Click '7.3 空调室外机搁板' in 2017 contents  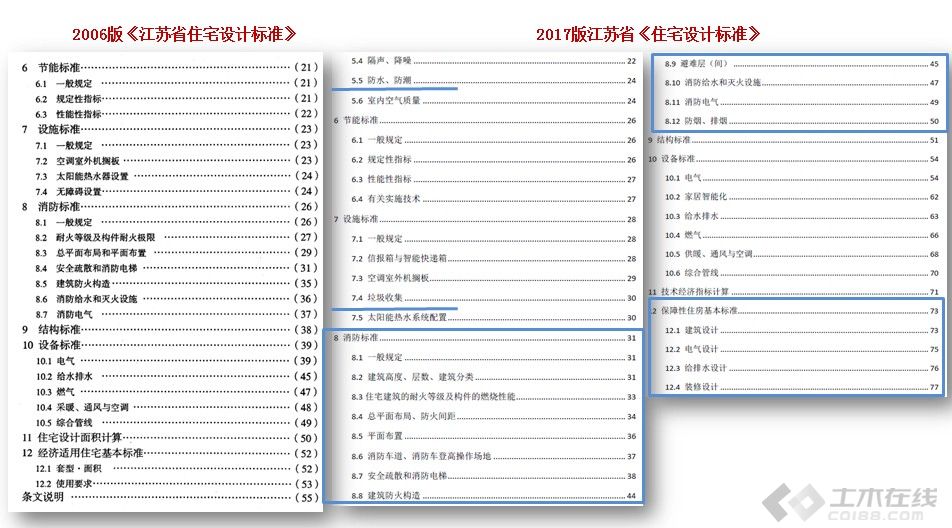(x=390, y=278)
